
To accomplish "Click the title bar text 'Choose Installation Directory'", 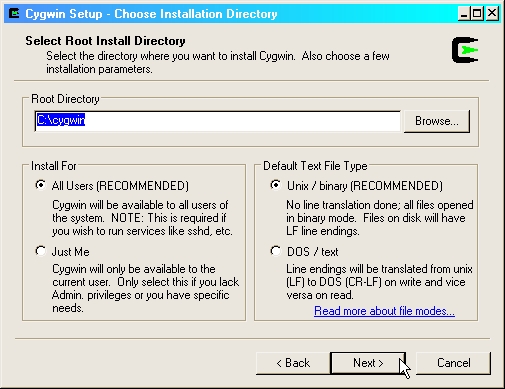I will pos(196,14).
